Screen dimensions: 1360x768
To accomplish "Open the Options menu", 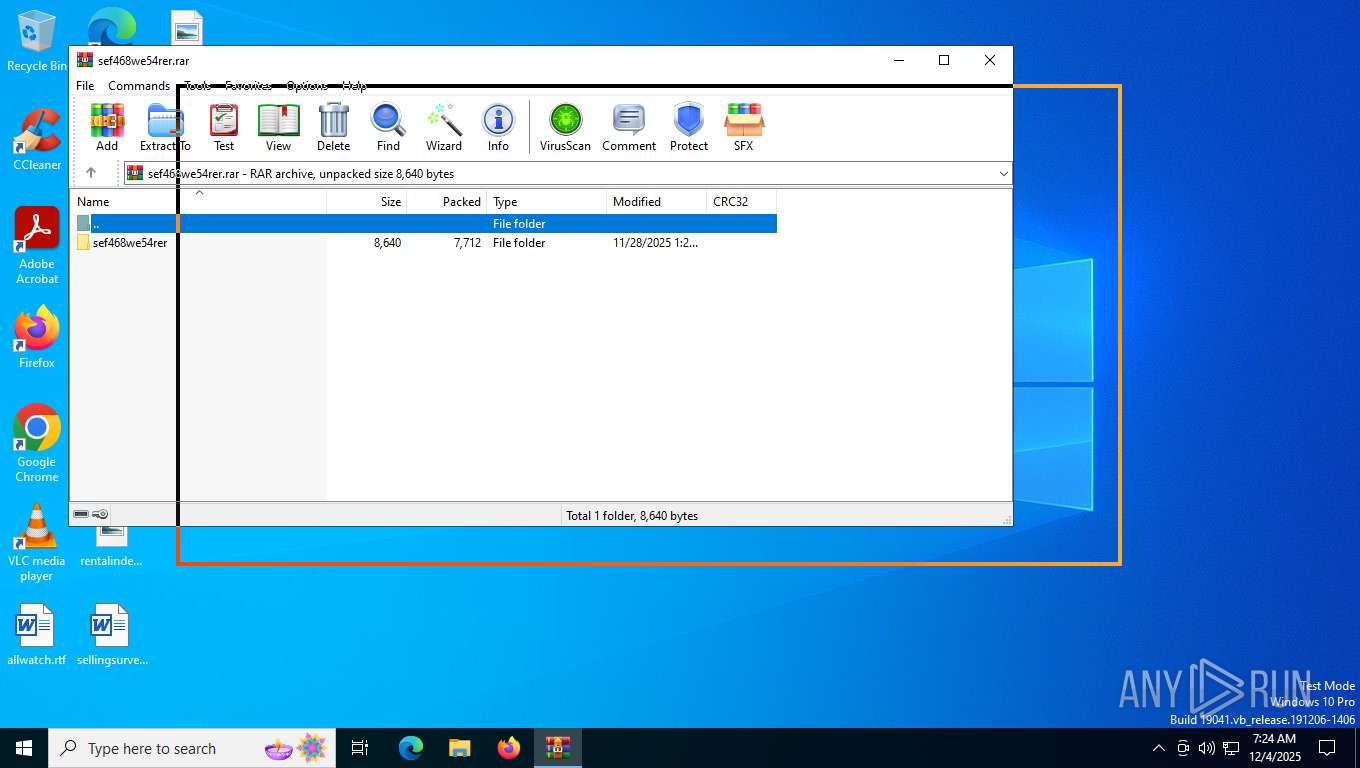I will [x=308, y=86].
